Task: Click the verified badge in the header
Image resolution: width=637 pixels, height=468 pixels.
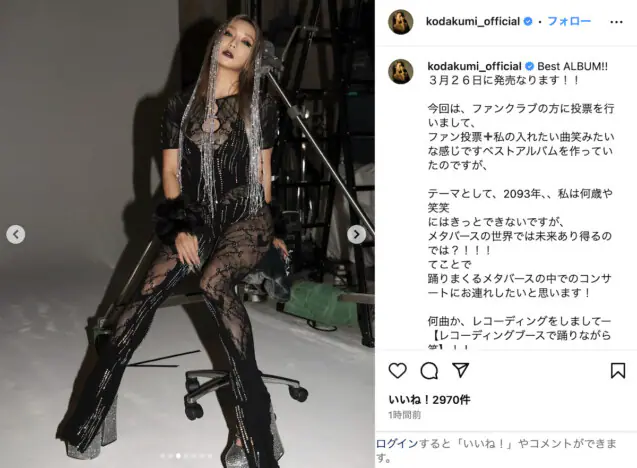Action: click(528, 22)
